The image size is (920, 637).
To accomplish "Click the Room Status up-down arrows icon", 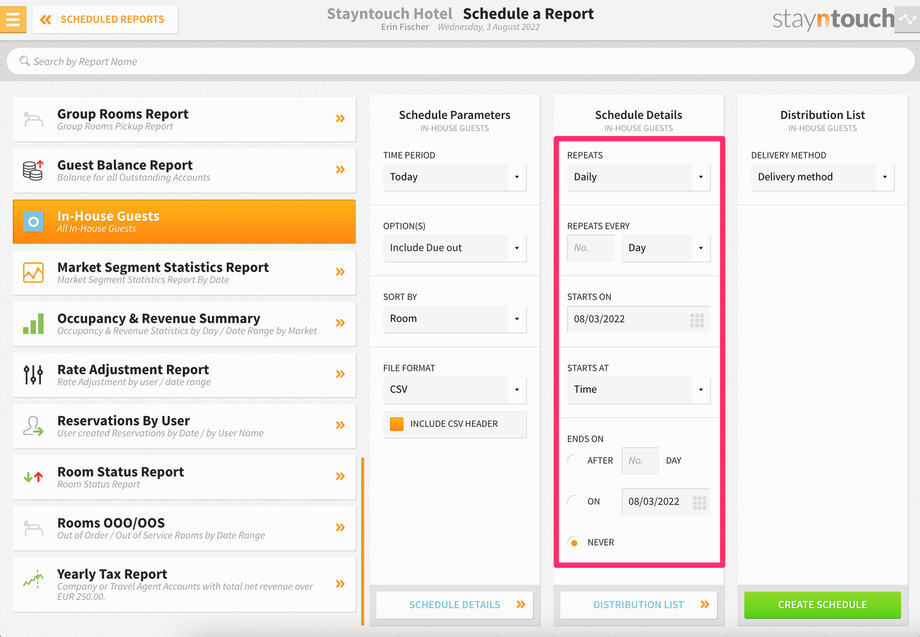I will click(x=33, y=477).
